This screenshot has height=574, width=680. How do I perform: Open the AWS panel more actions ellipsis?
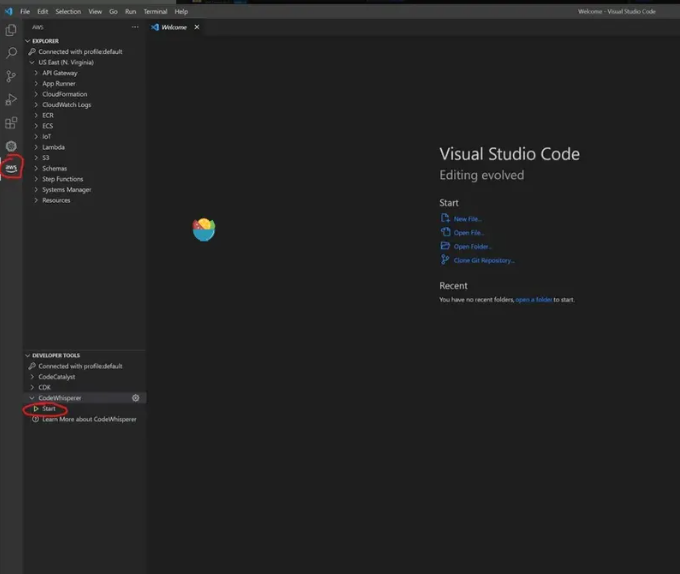point(135,27)
